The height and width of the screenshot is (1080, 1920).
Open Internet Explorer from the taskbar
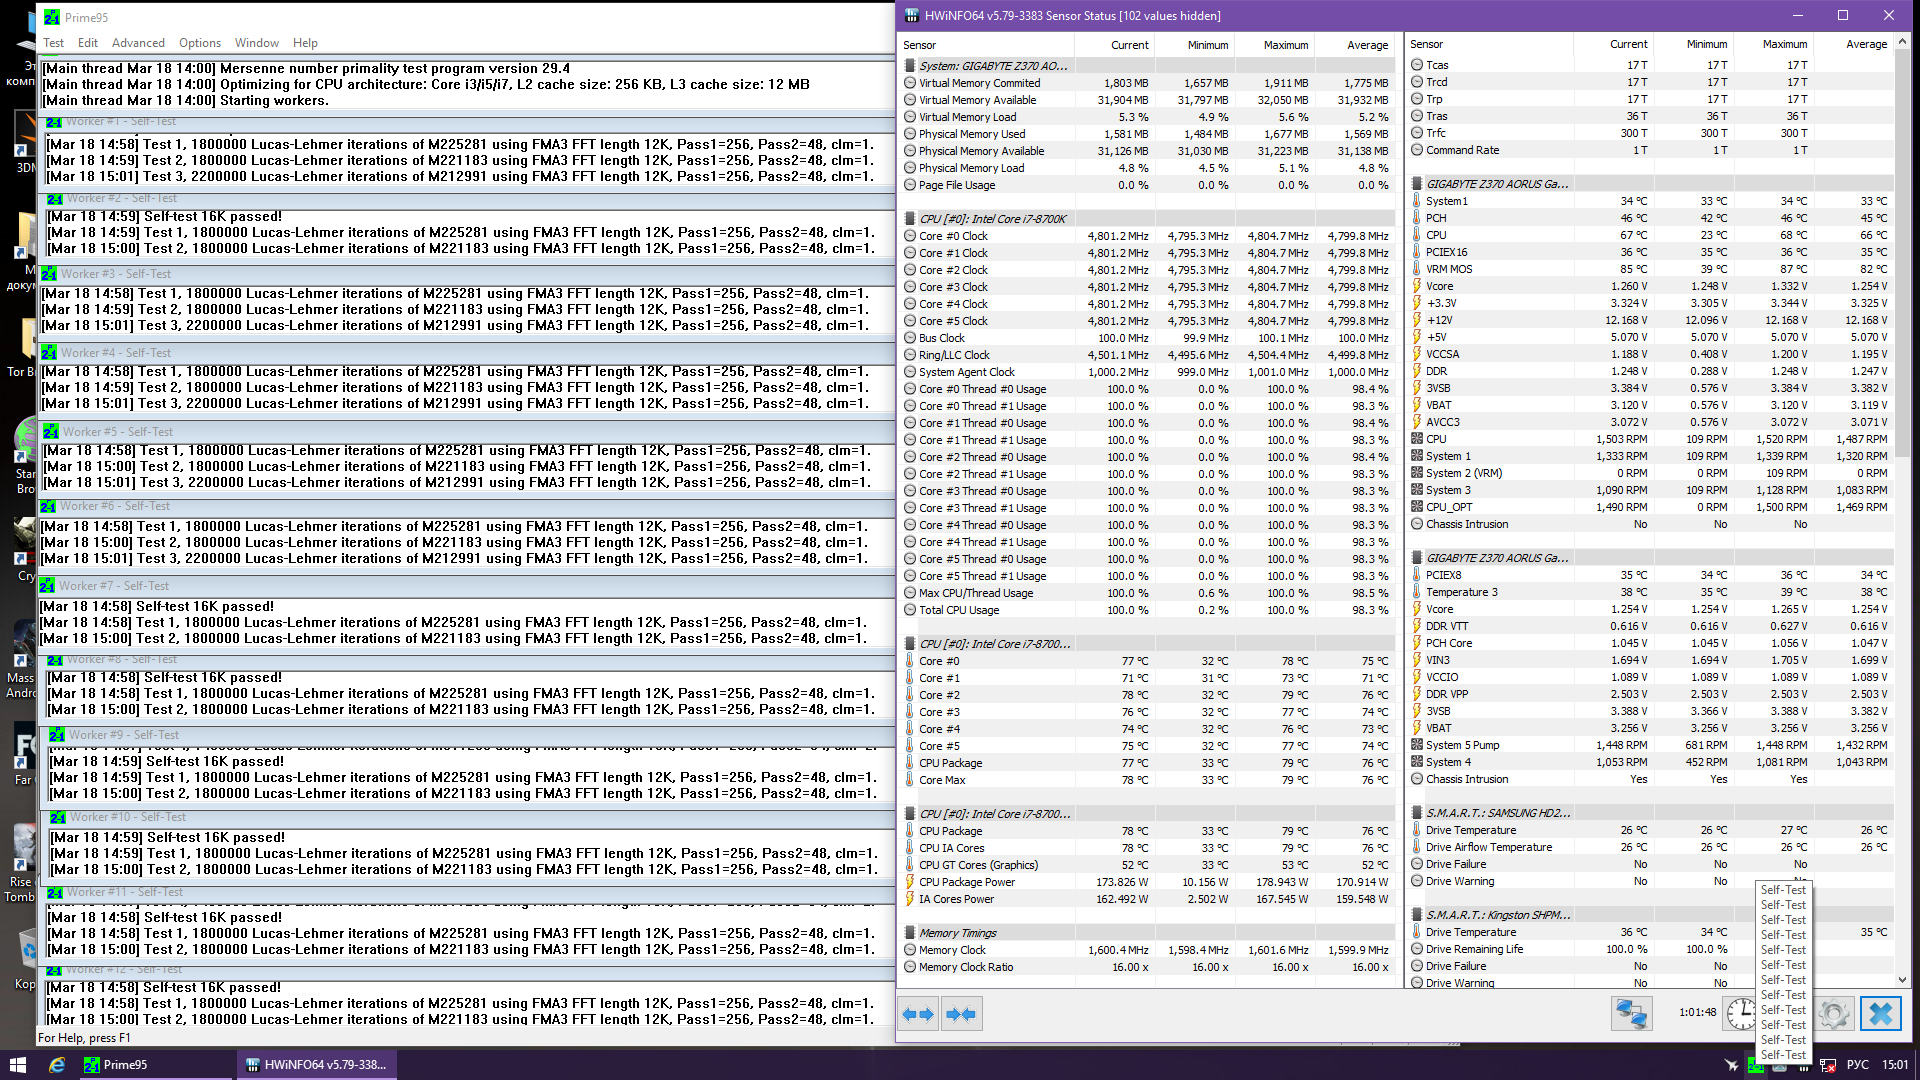(x=57, y=1065)
